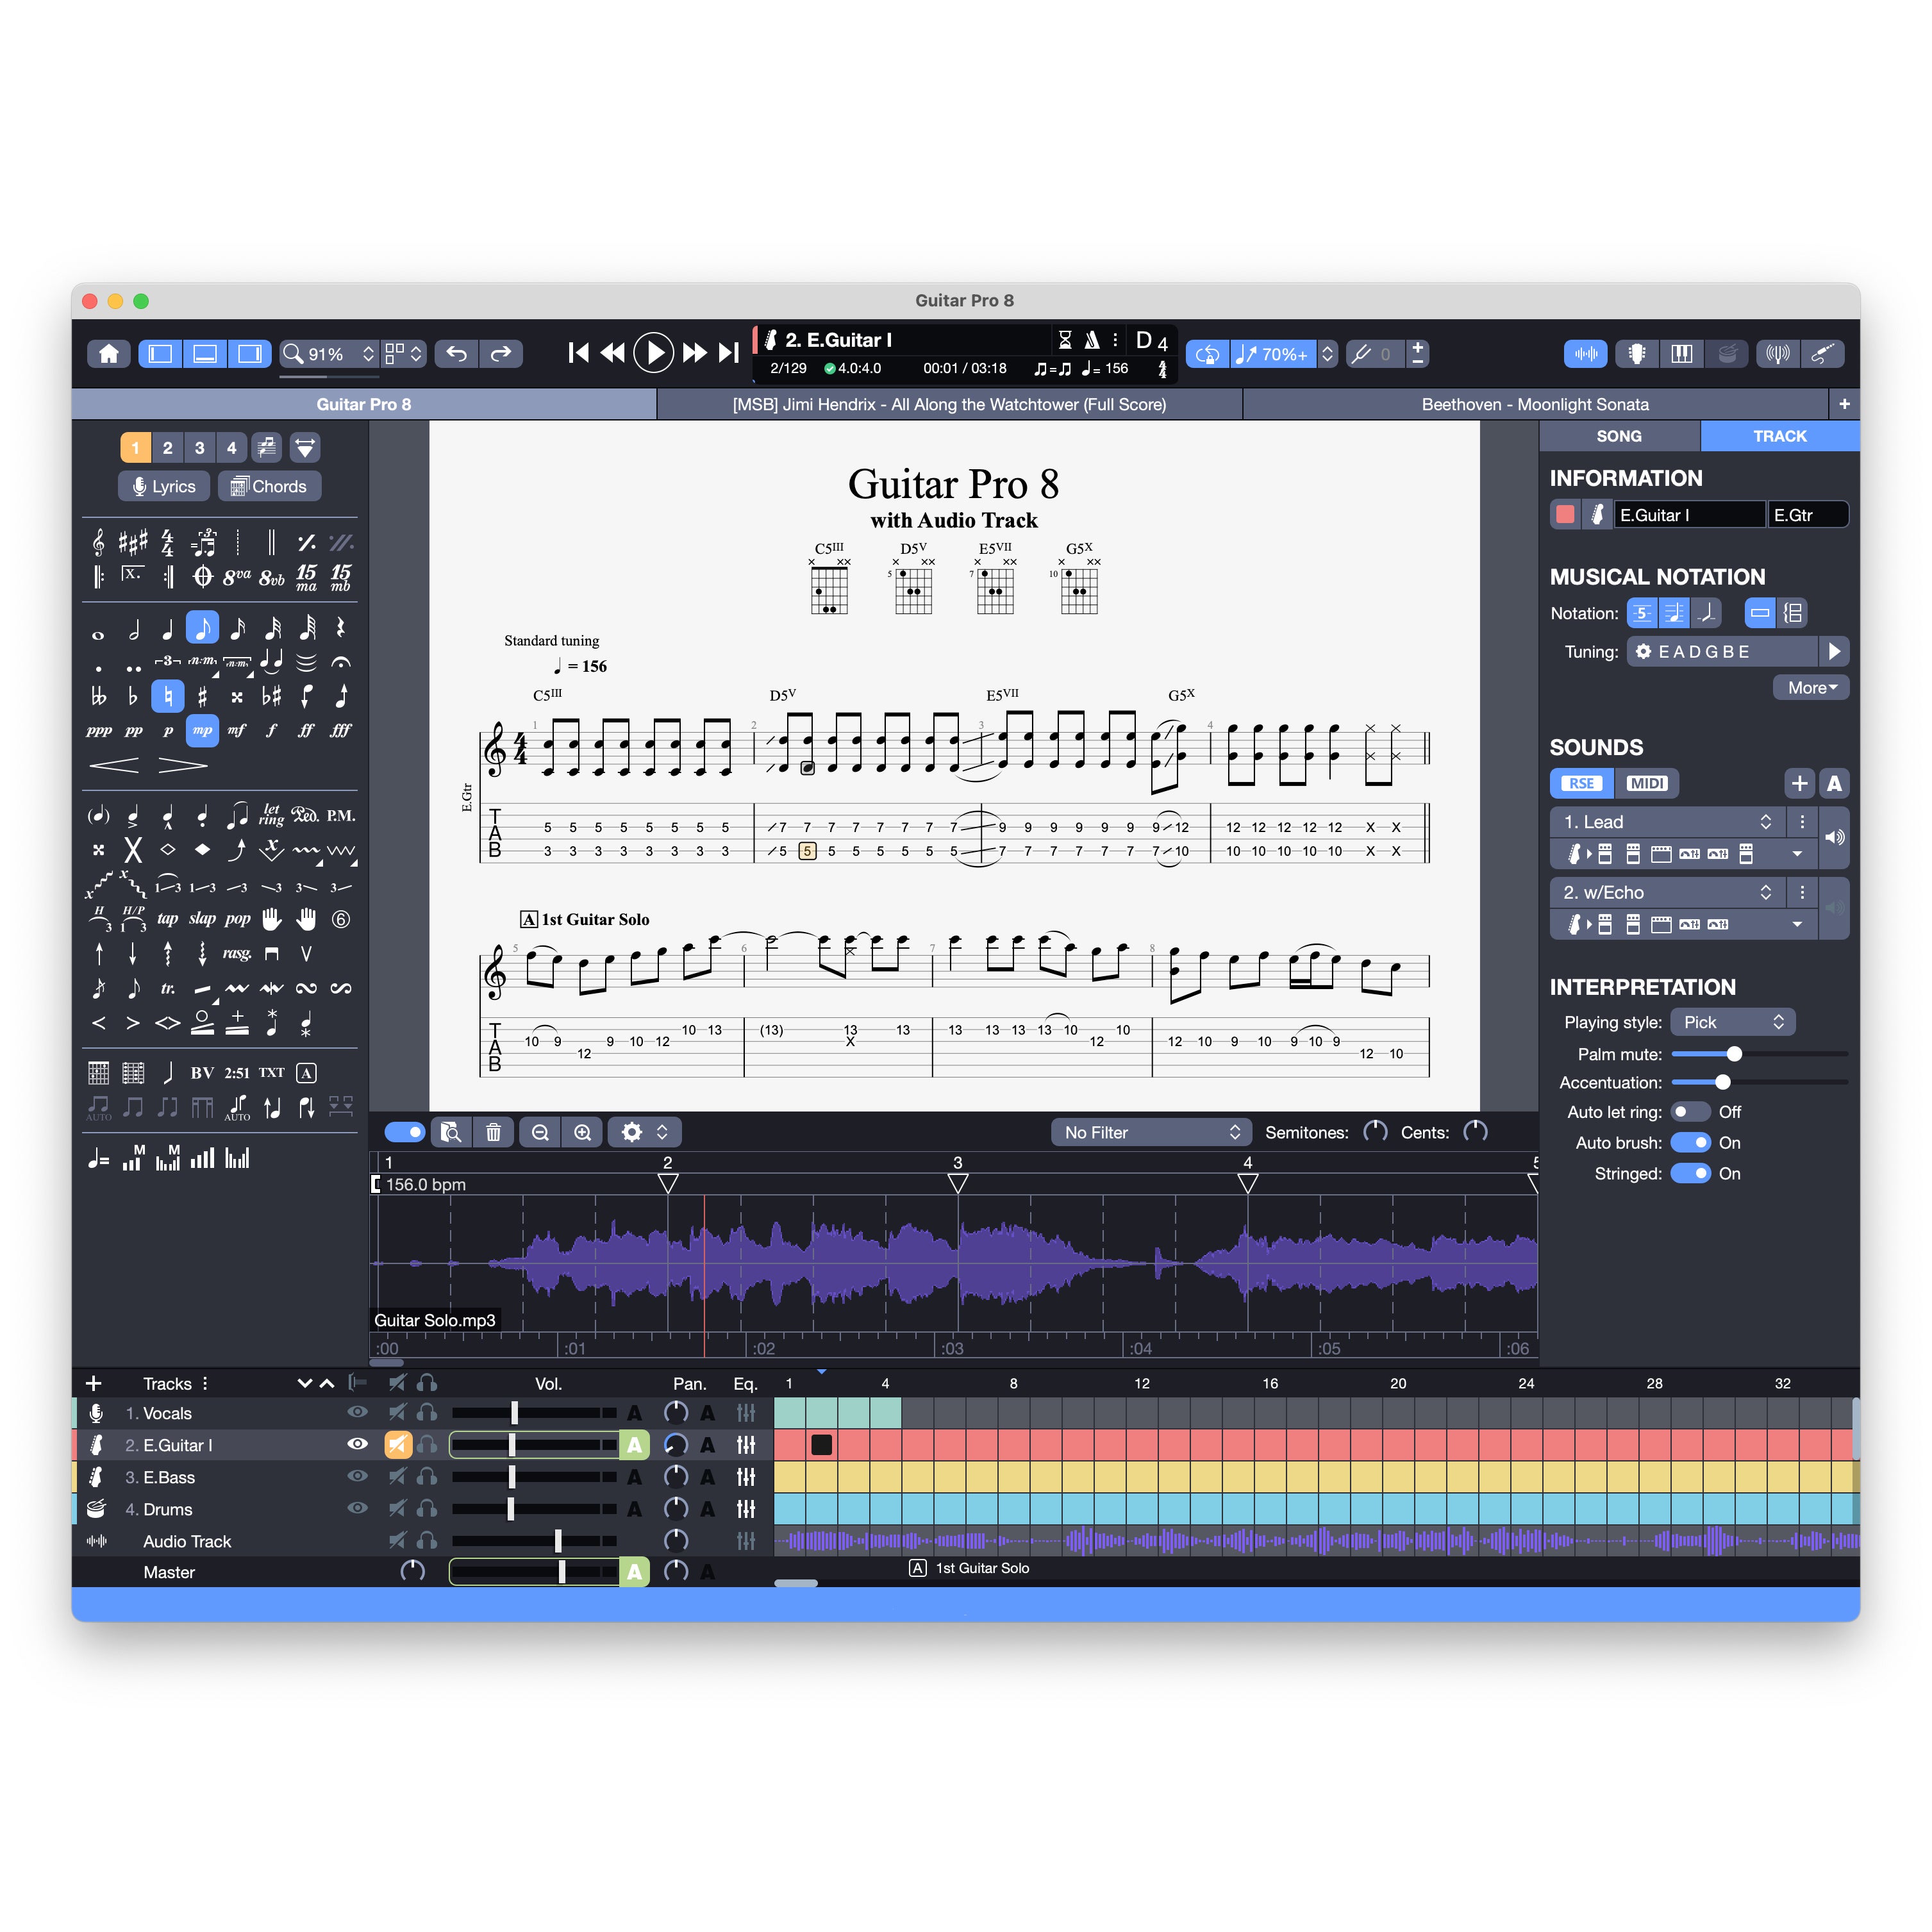The image size is (1932, 1932).
Task: Select voice 2 tab
Action: point(168,448)
